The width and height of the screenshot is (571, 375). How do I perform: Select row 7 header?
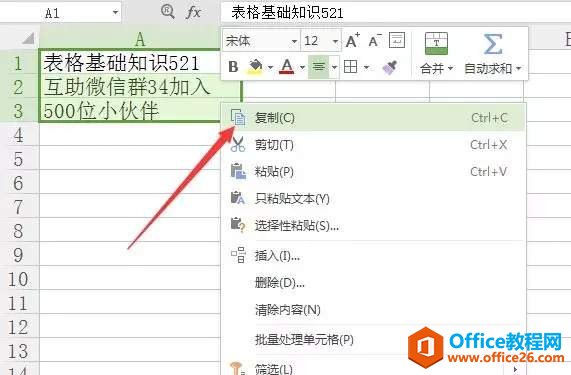click(x=19, y=207)
